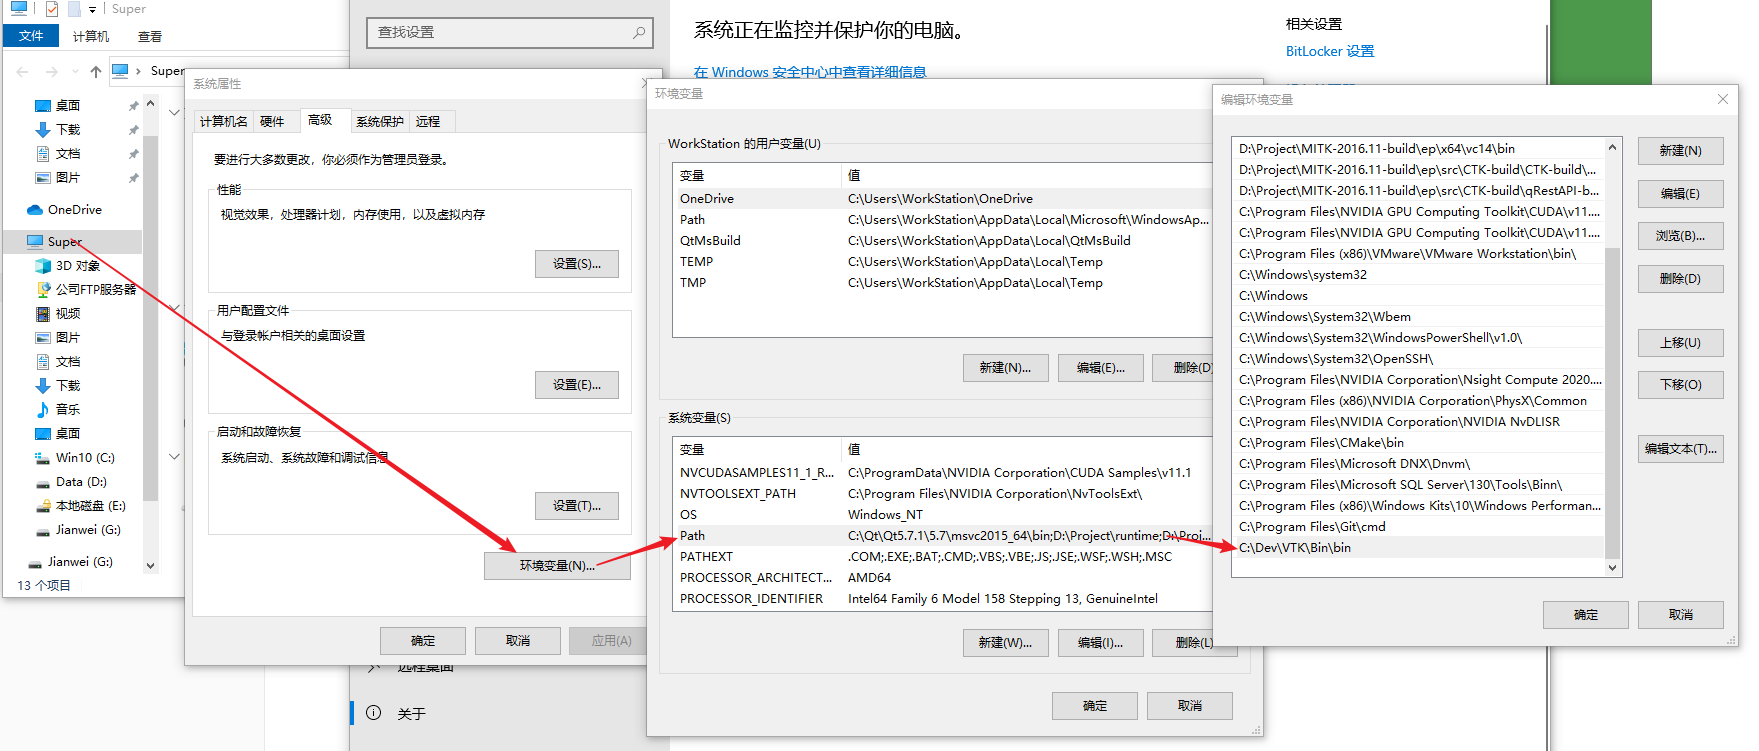Image resolution: width=1759 pixels, height=751 pixels.
Task: Open the 本地磁盘 (E:) drive icon
Action: pos(42,506)
